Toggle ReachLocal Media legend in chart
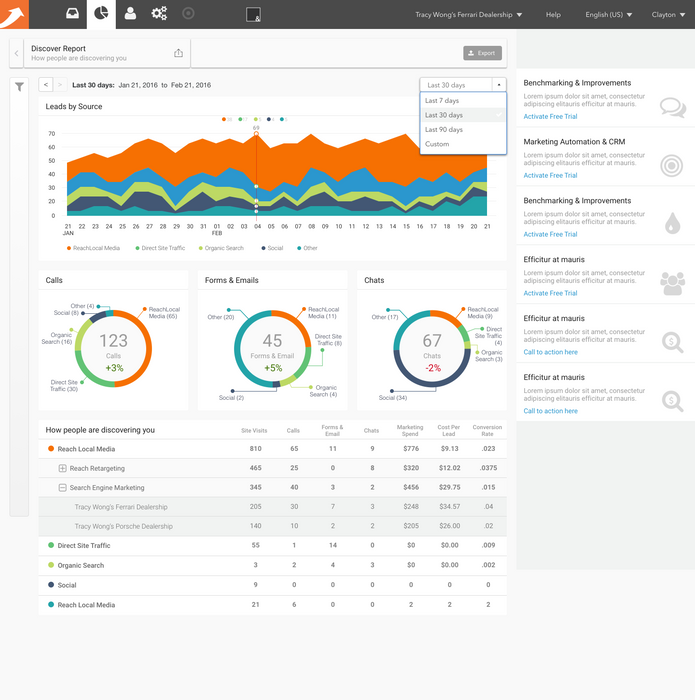This screenshot has height=700, width=695. [x=93, y=248]
